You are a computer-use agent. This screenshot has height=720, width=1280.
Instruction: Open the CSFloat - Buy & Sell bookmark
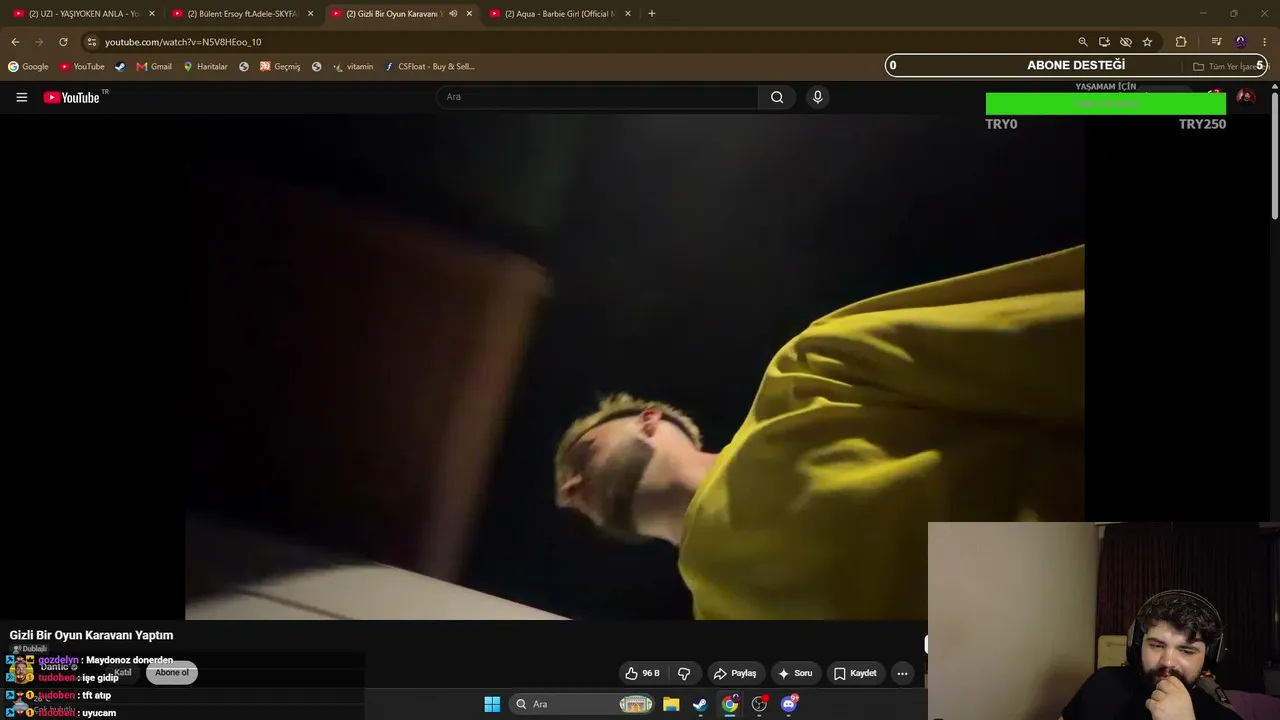tap(430, 67)
